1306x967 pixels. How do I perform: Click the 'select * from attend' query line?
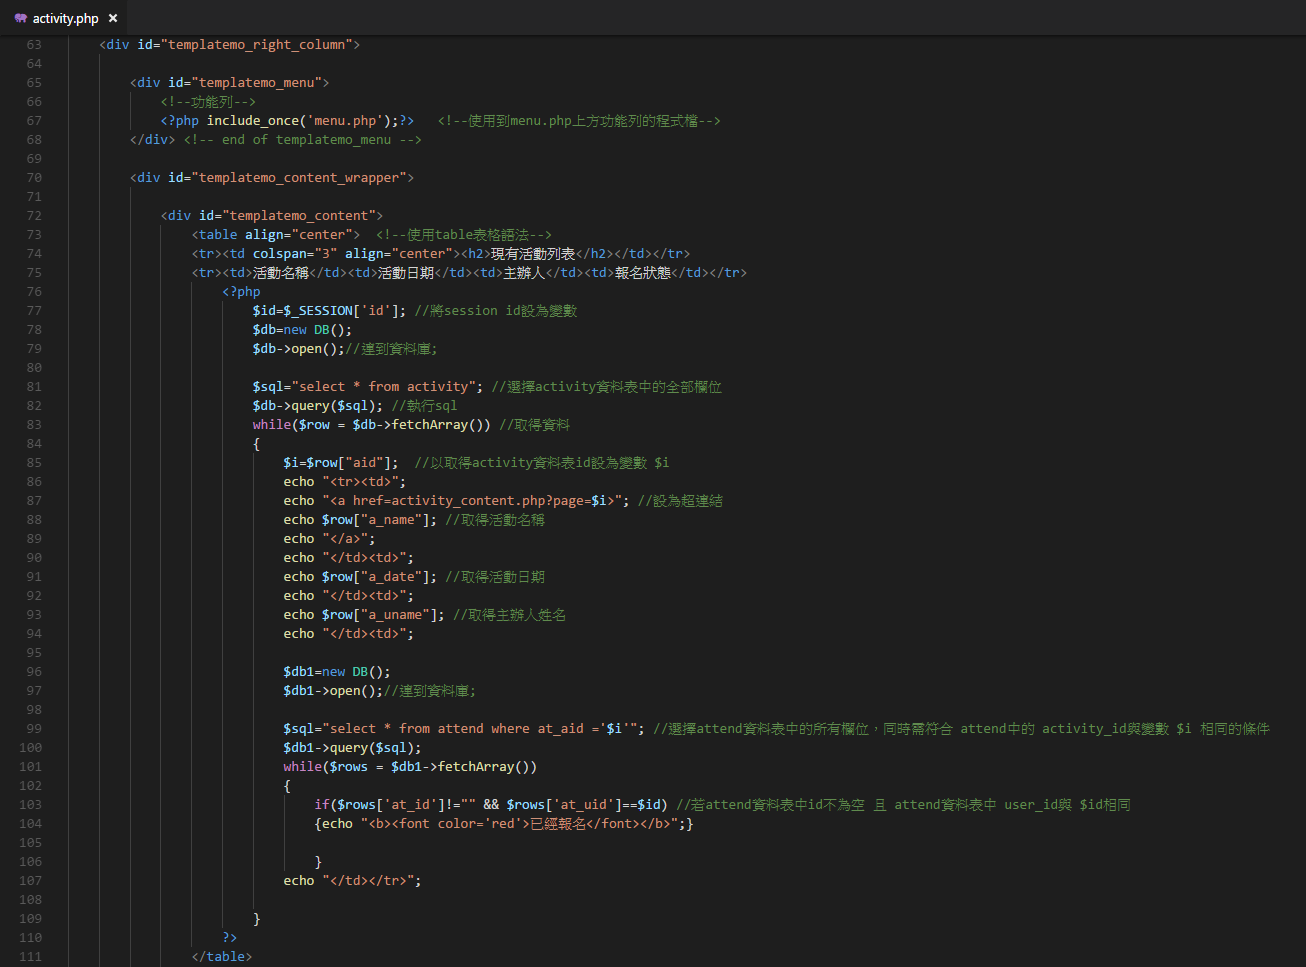click(464, 729)
